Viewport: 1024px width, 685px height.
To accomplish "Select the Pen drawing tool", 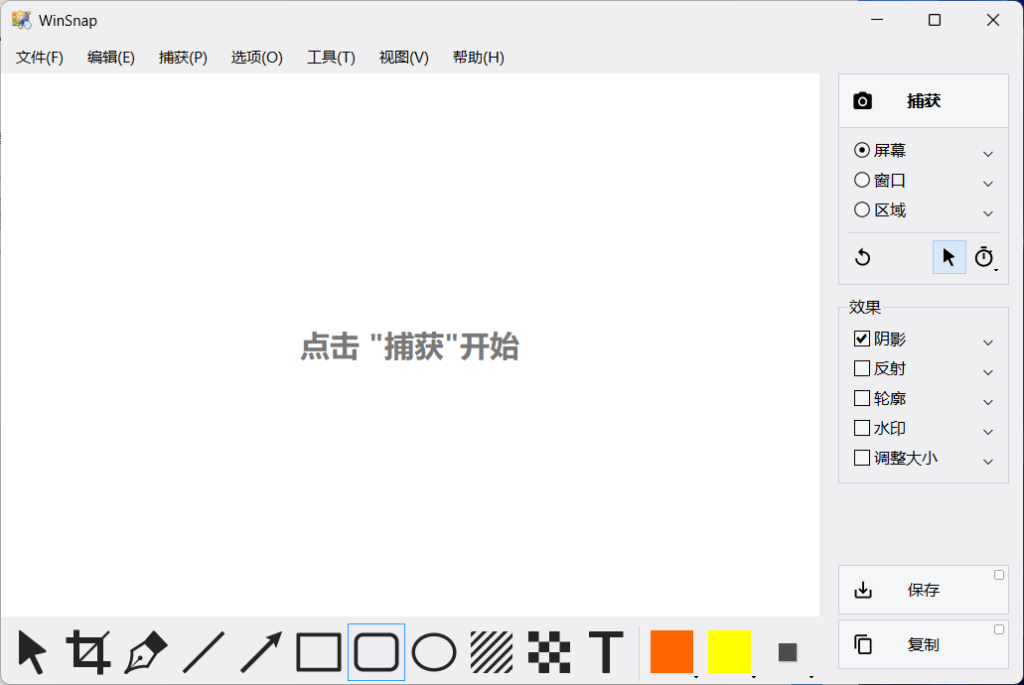I will point(146,652).
